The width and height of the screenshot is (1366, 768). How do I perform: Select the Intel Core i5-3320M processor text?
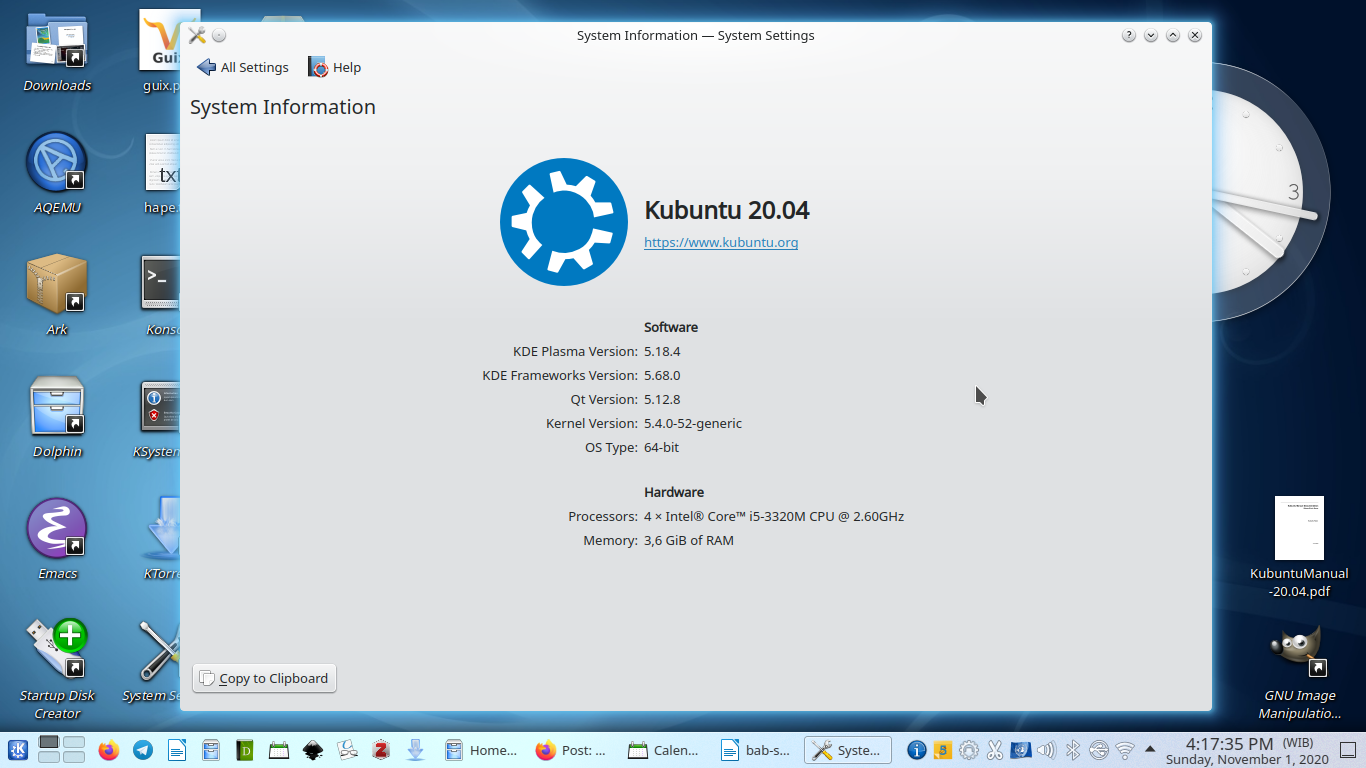774,516
